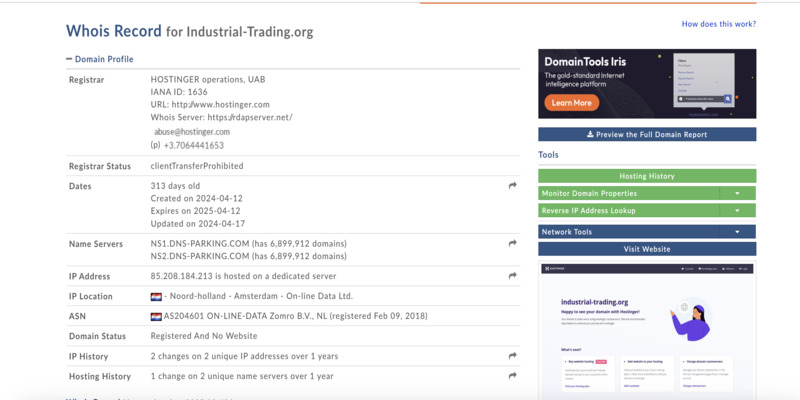Click the share arrow in IP History row
The height and width of the screenshot is (400, 800).
(512, 356)
